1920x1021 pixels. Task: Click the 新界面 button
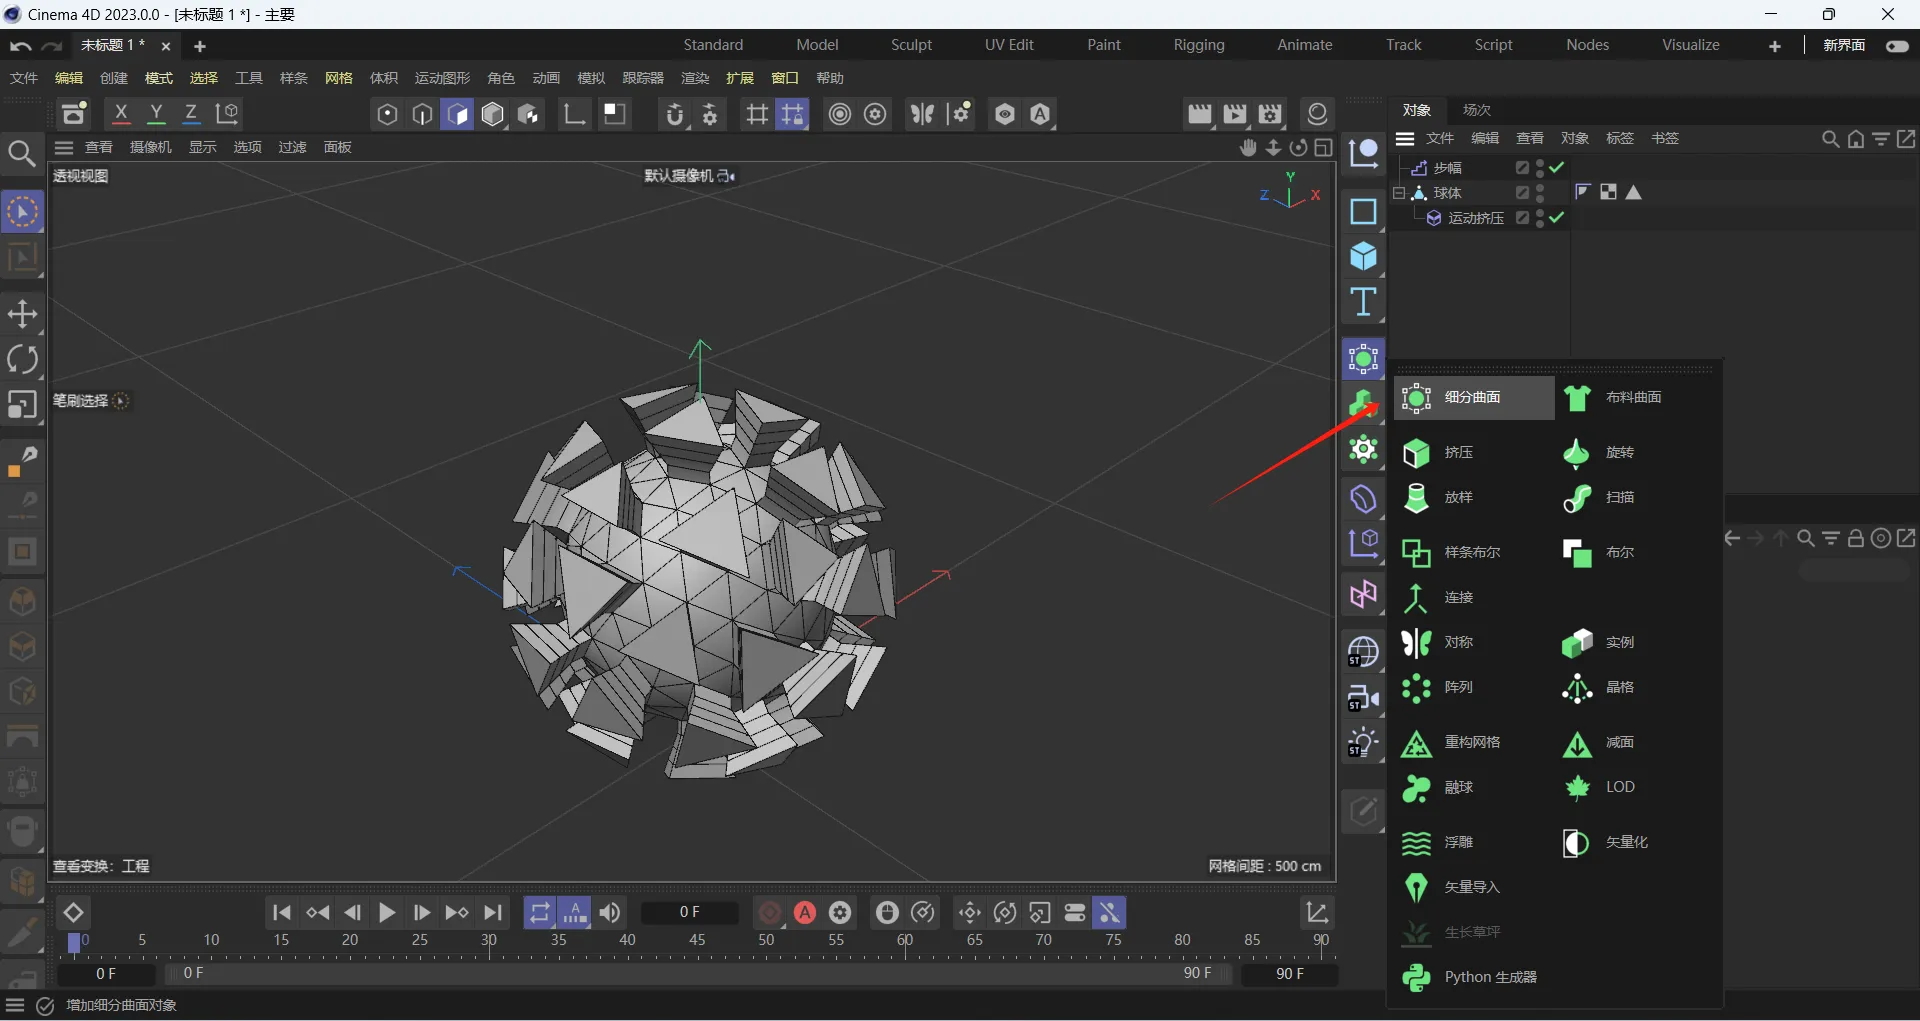click(x=1843, y=45)
